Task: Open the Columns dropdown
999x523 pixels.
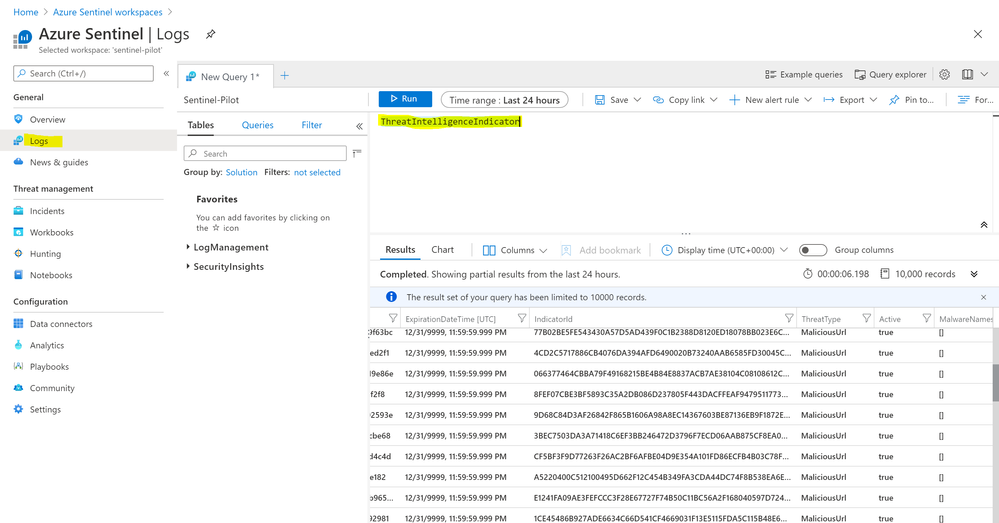Action: 515,250
